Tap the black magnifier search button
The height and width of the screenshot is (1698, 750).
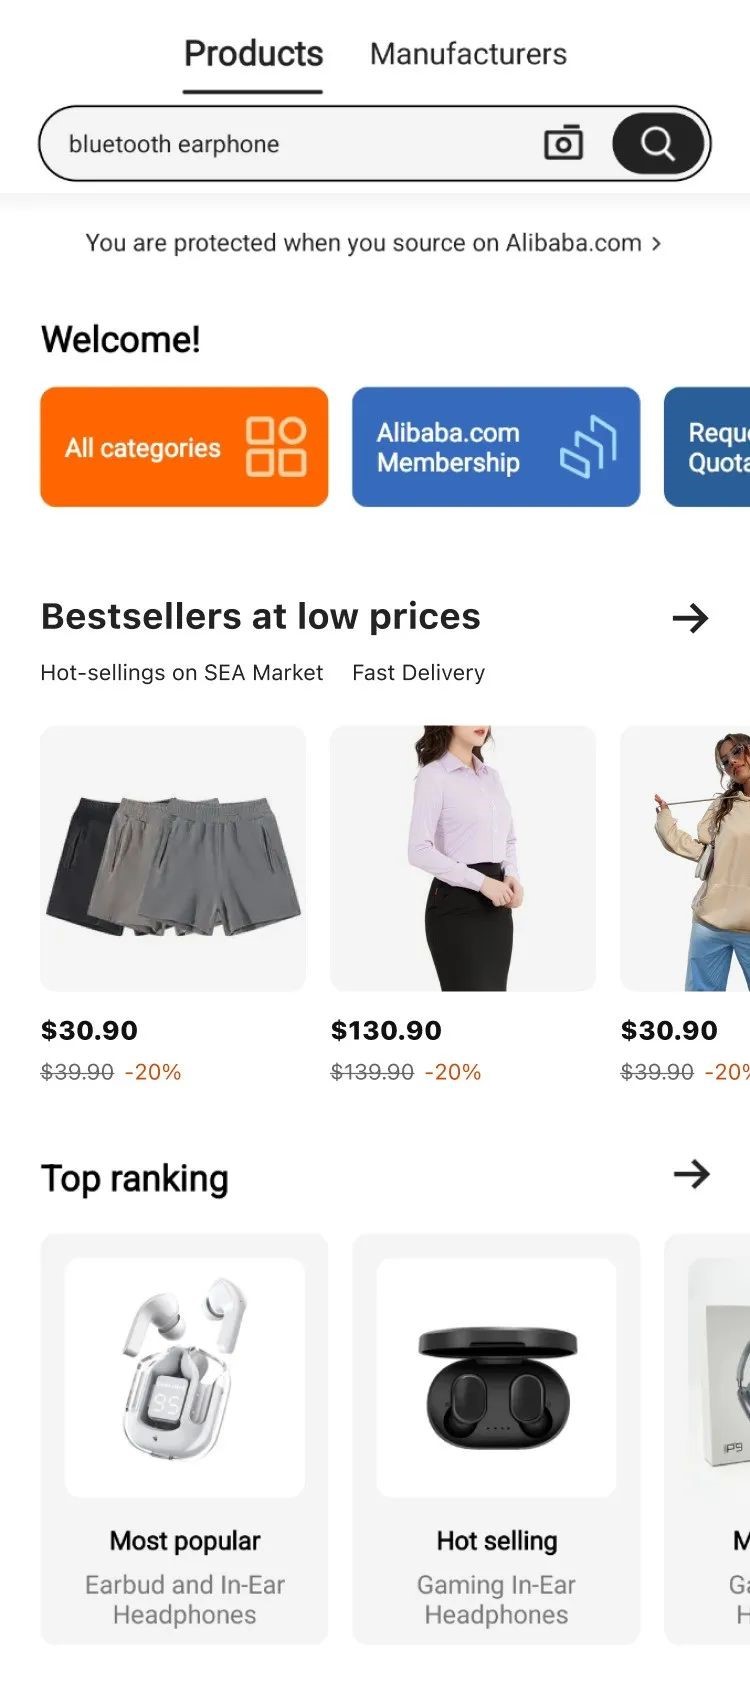pos(657,143)
